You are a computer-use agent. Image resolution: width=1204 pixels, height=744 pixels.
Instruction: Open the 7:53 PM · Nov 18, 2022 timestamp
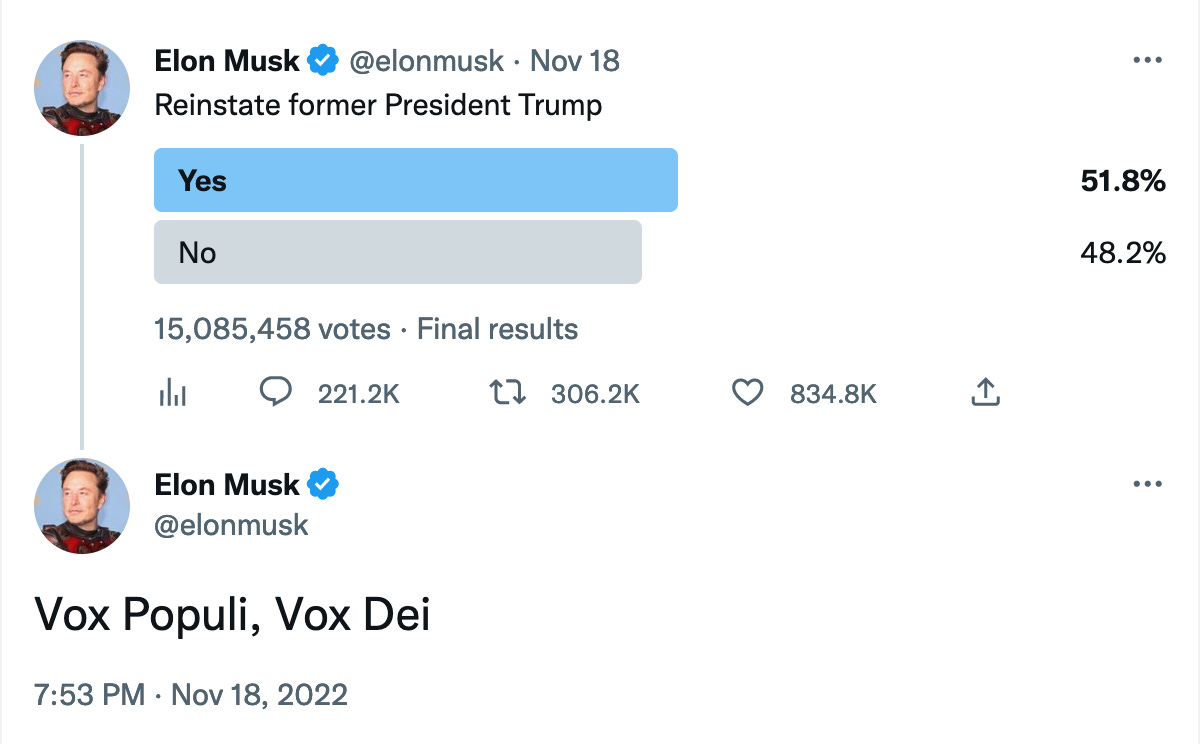(x=191, y=695)
